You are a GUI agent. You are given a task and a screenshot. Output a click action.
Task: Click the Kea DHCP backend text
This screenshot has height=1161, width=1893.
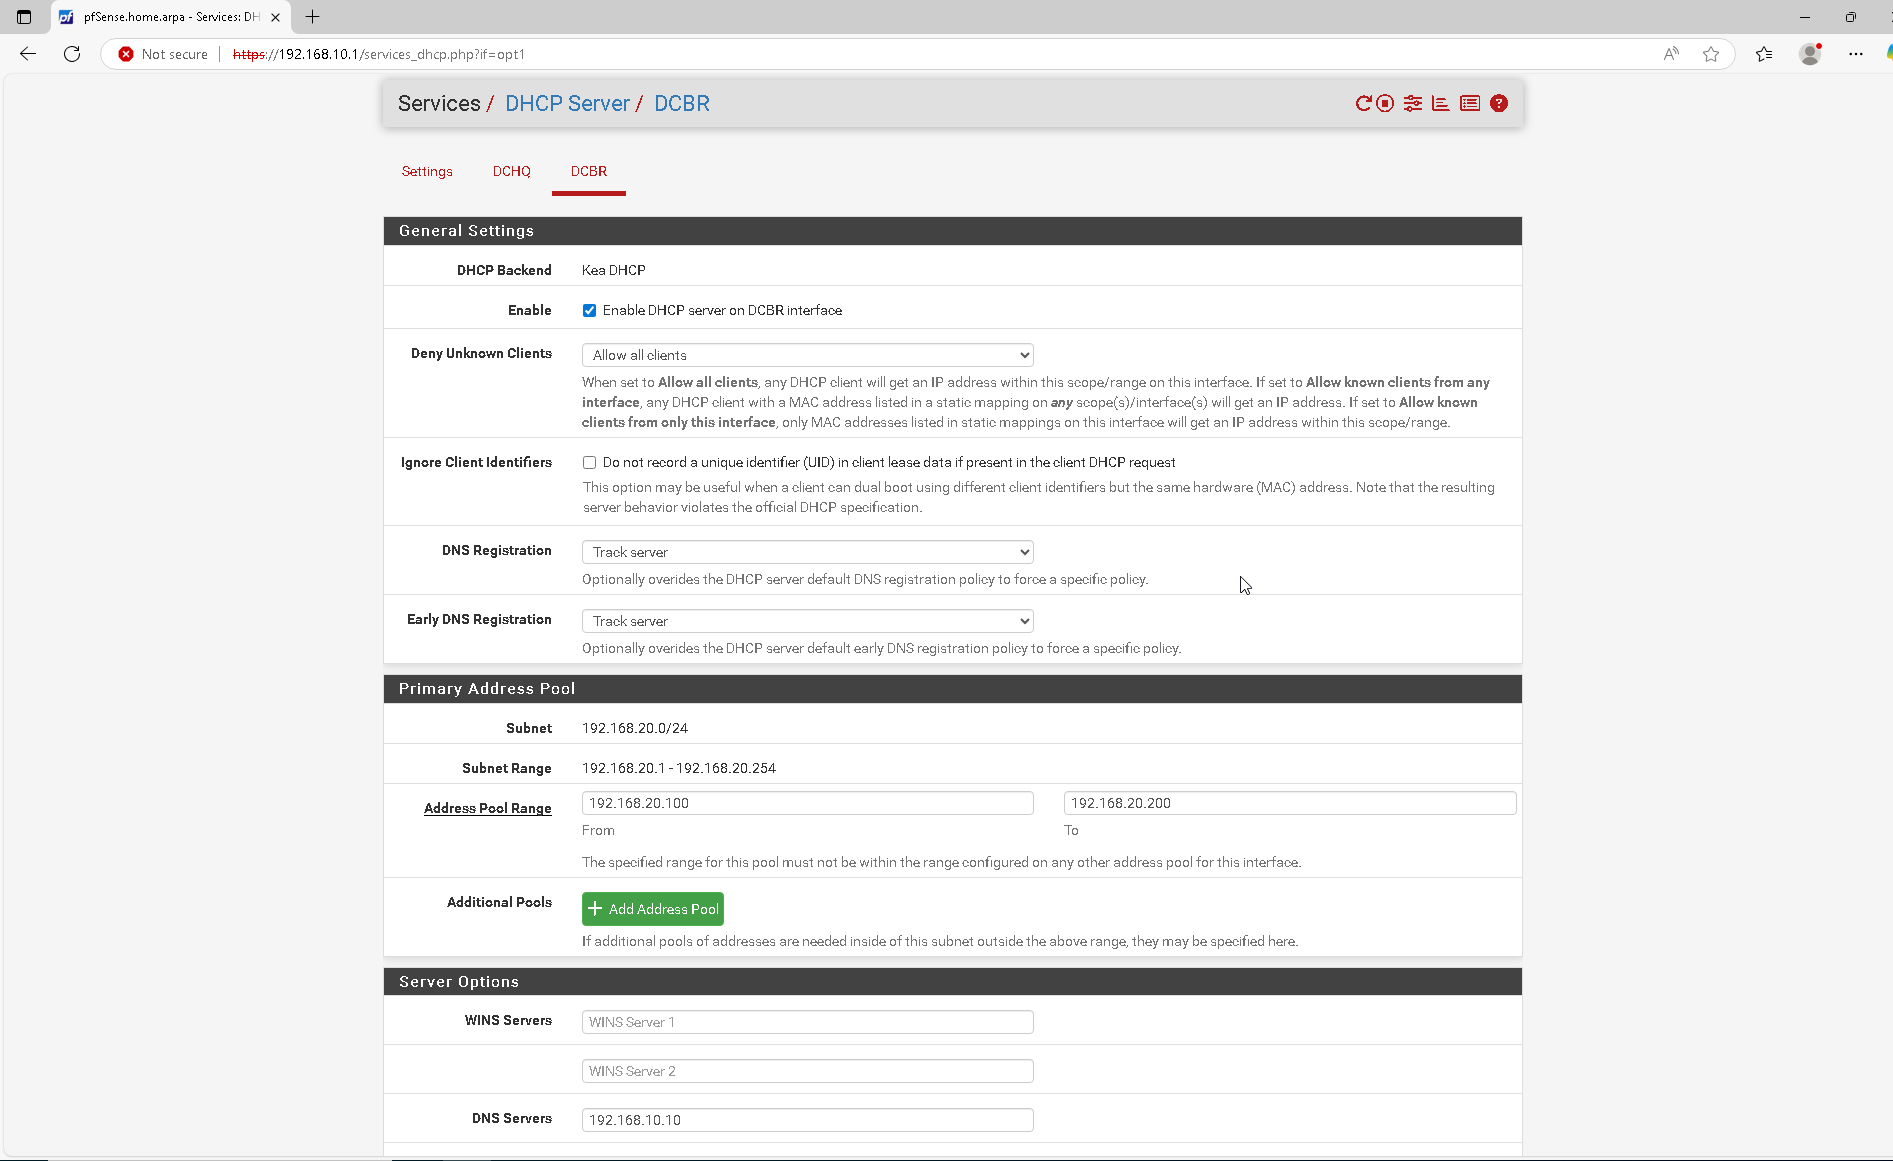614,270
